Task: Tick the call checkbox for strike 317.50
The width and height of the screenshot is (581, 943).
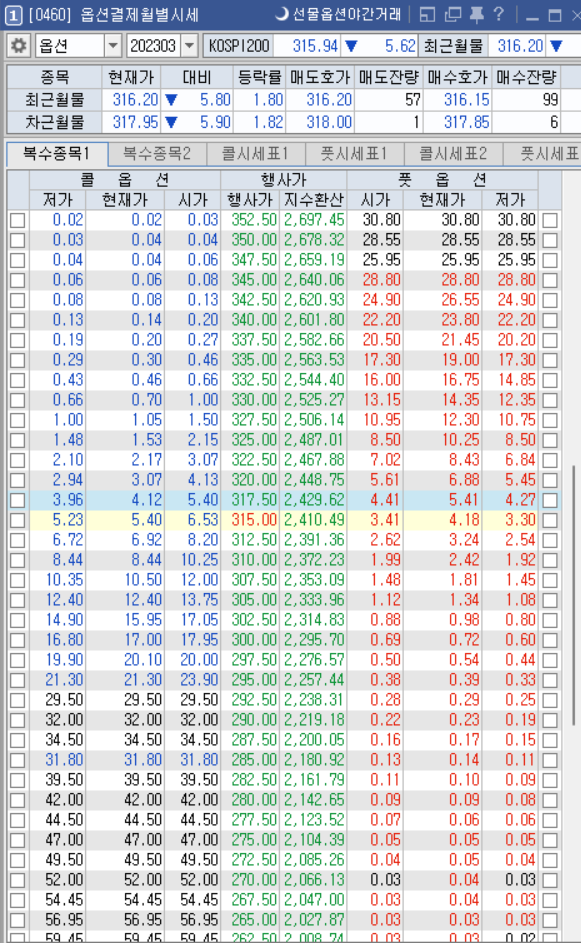Action: [18, 500]
